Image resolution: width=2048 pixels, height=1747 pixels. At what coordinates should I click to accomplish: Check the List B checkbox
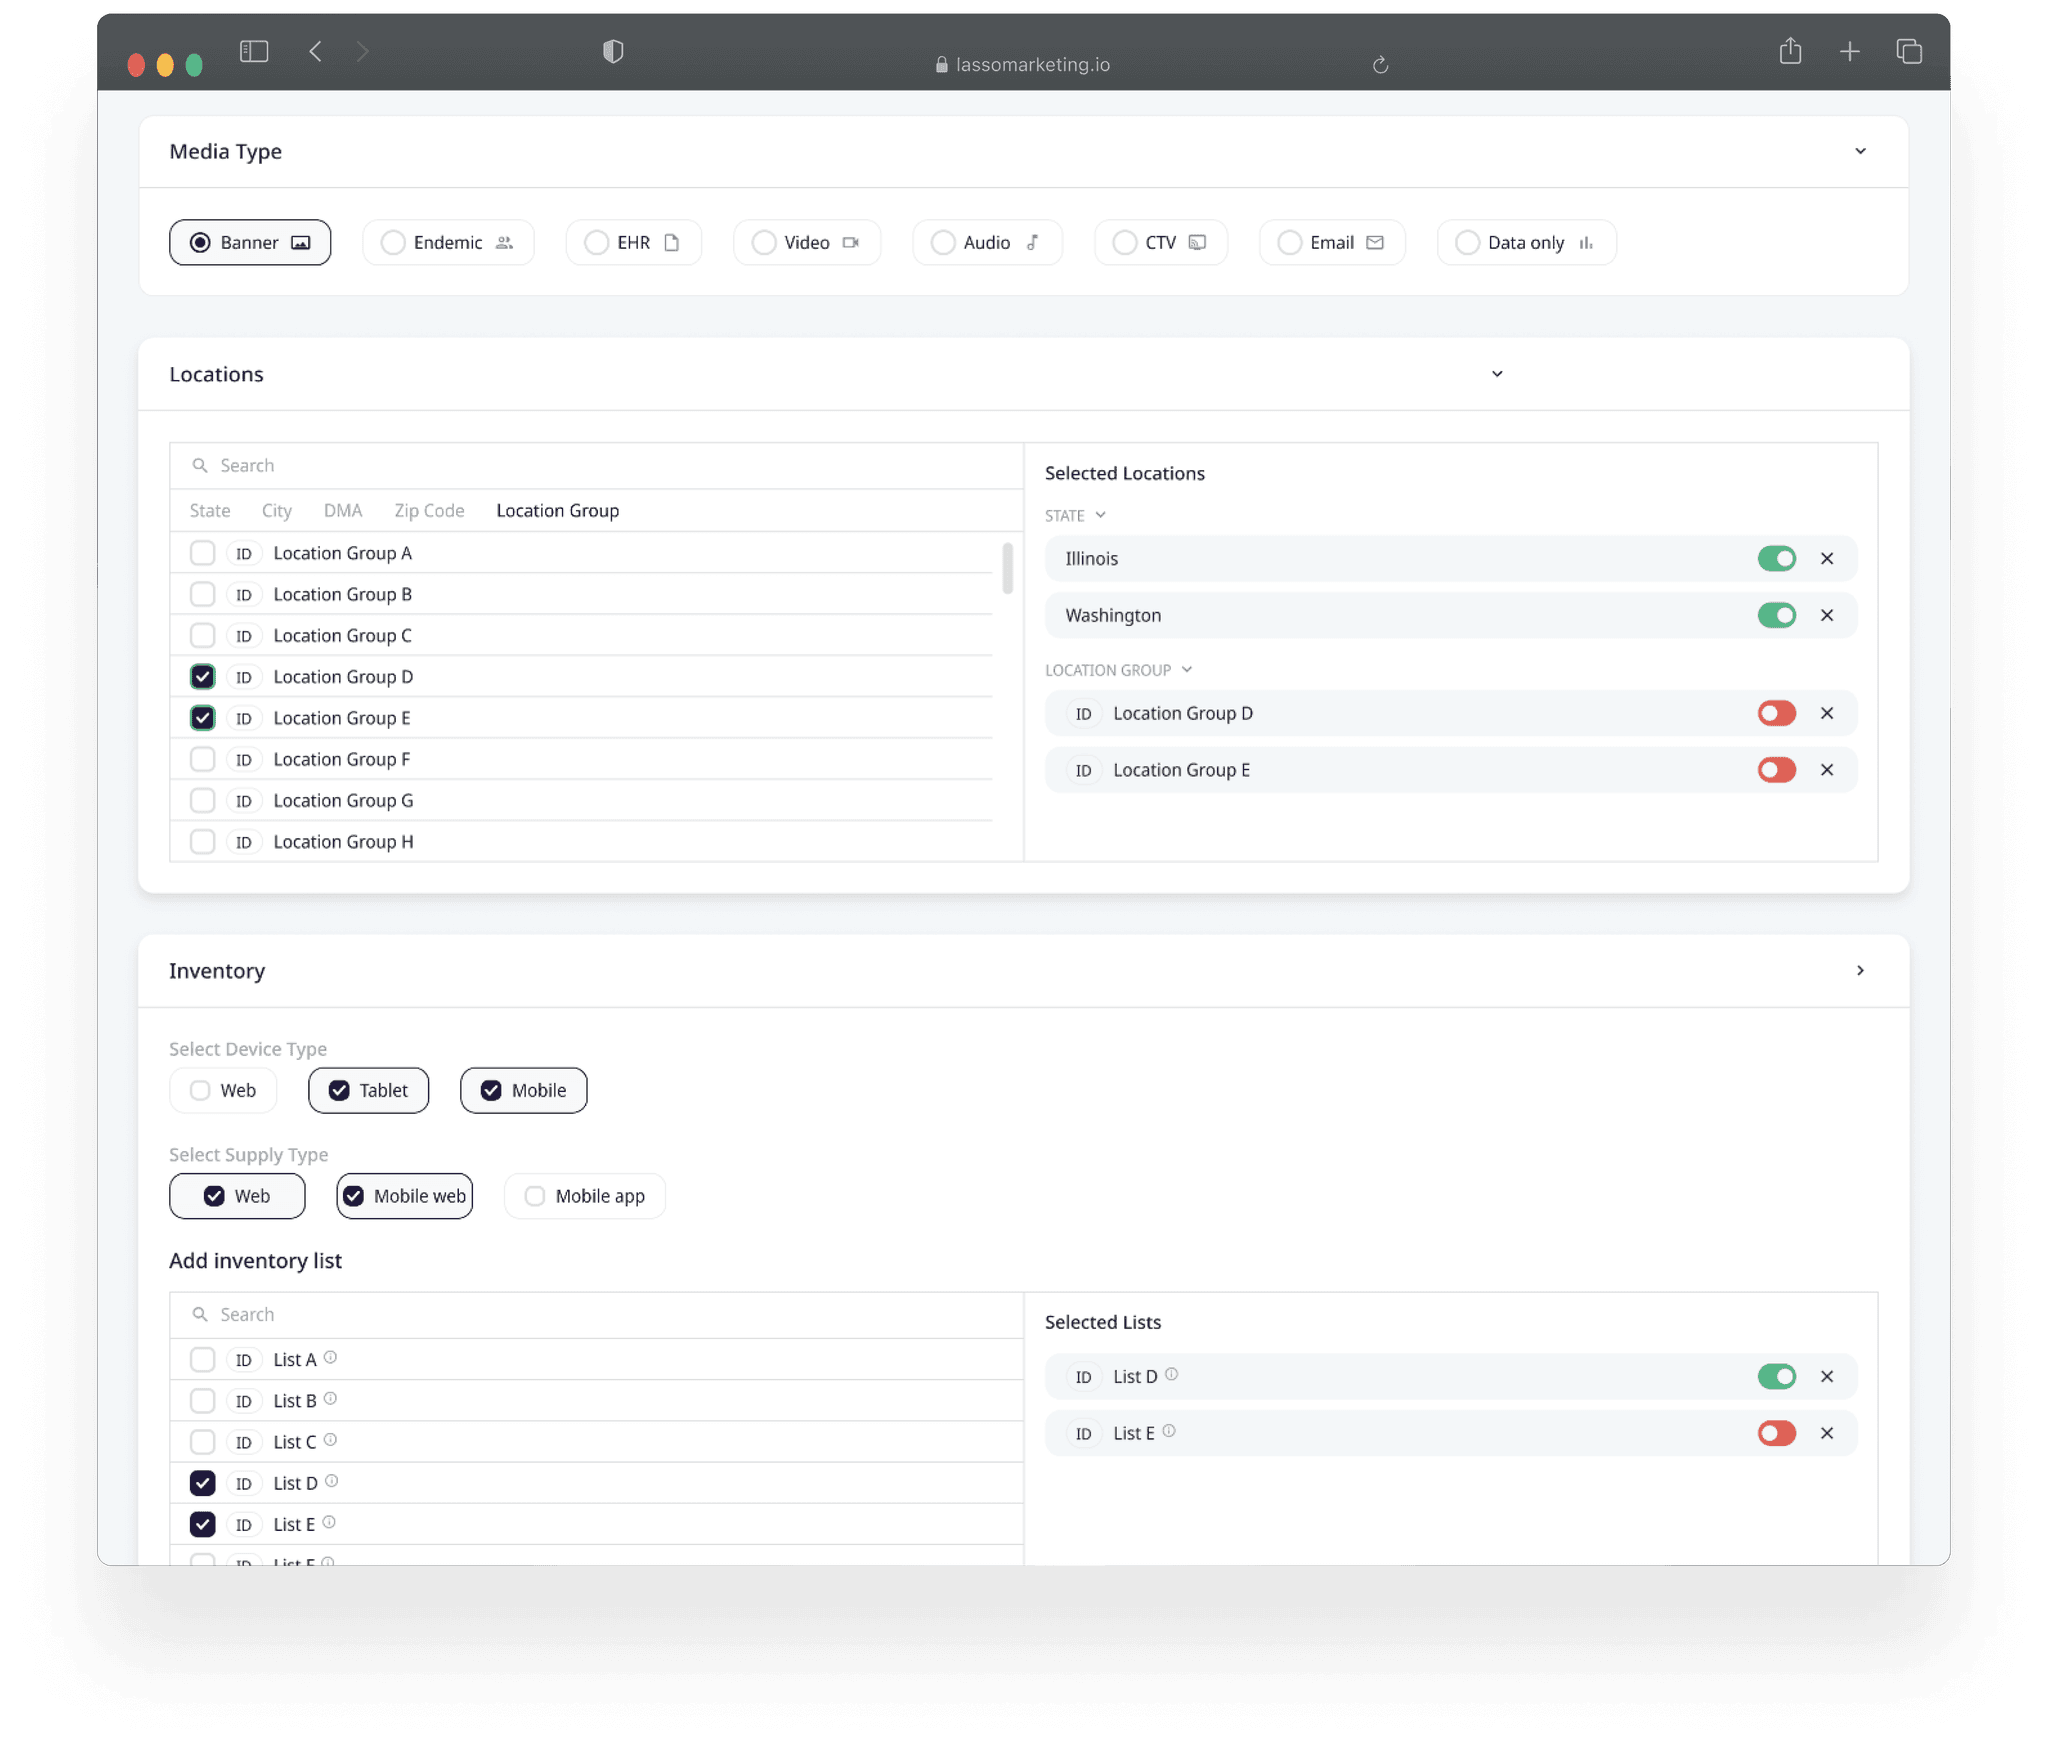click(203, 1401)
